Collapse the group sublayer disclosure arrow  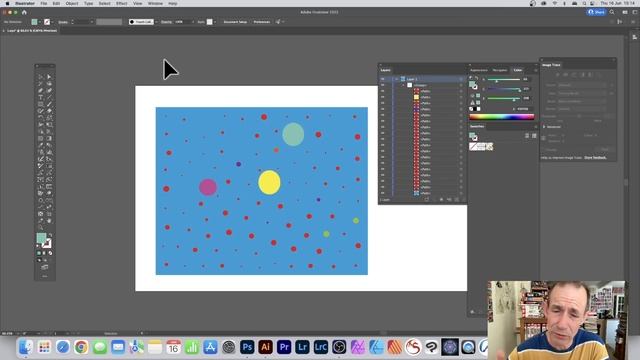(403, 85)
